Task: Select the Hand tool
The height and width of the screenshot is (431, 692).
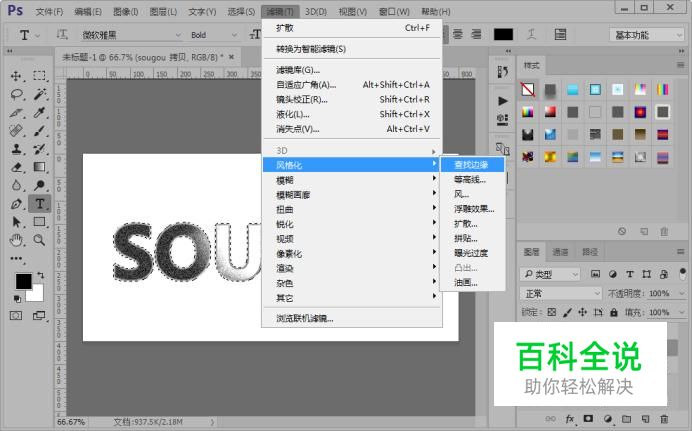Action: tap(16, 240)
